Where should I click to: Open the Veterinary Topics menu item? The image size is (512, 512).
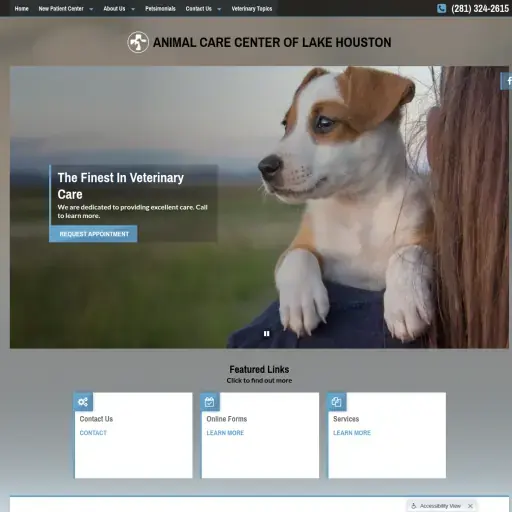[x=252, y=9]
